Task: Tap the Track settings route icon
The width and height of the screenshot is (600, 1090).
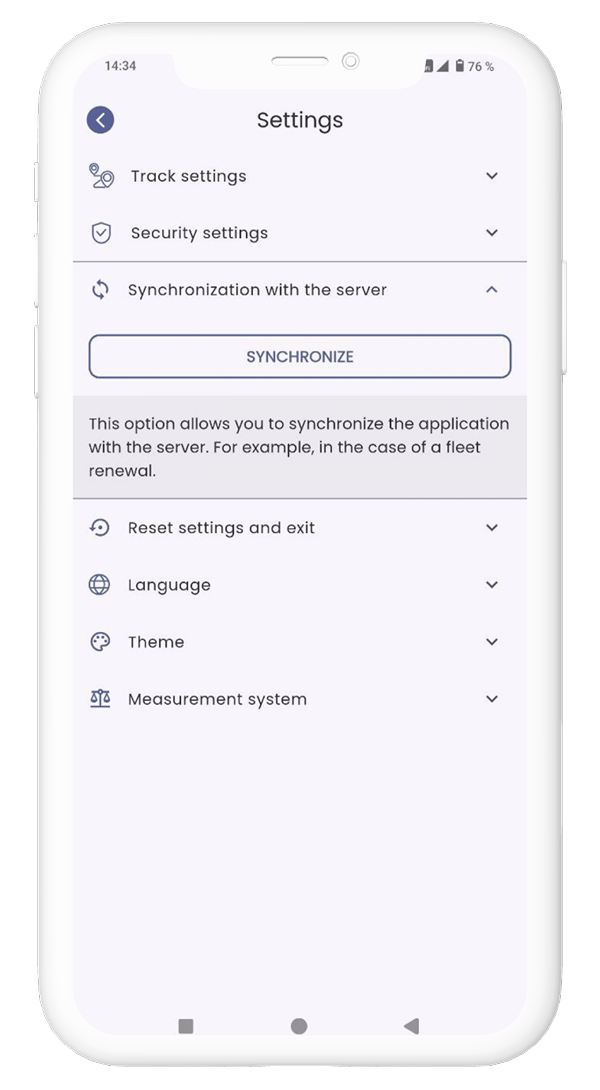Action: pos(101,176)
